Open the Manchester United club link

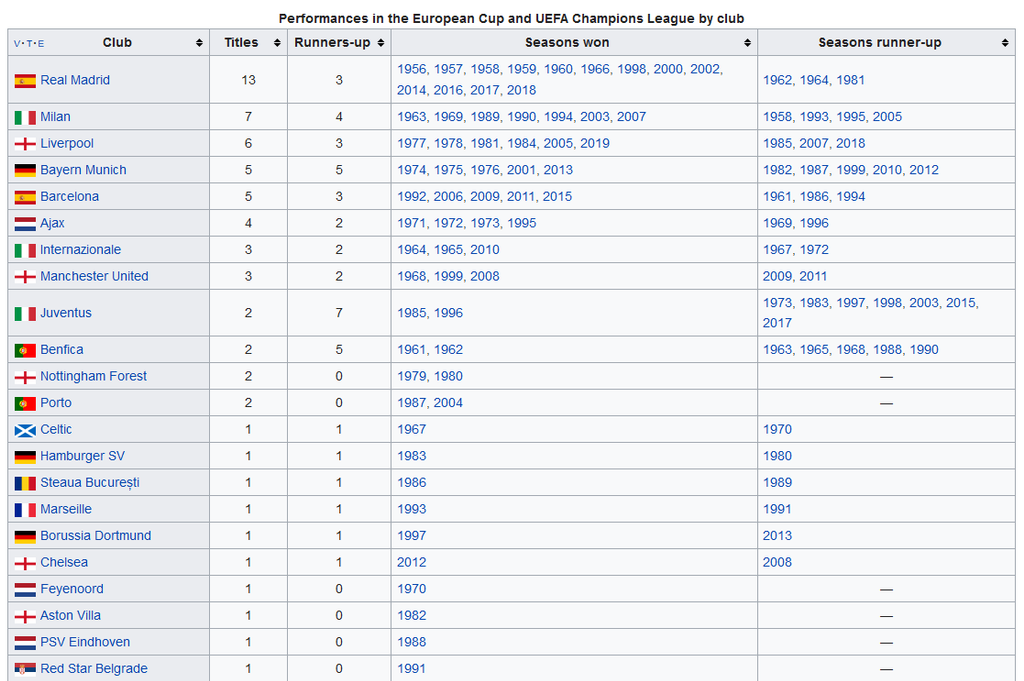point(95,276)
